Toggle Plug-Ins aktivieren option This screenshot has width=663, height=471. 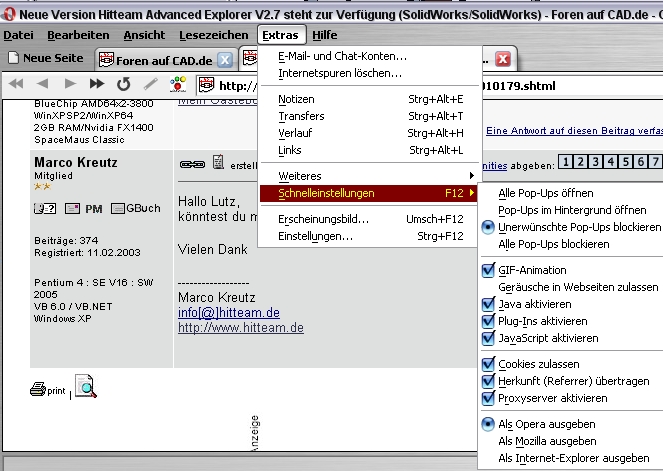point(488,321)
